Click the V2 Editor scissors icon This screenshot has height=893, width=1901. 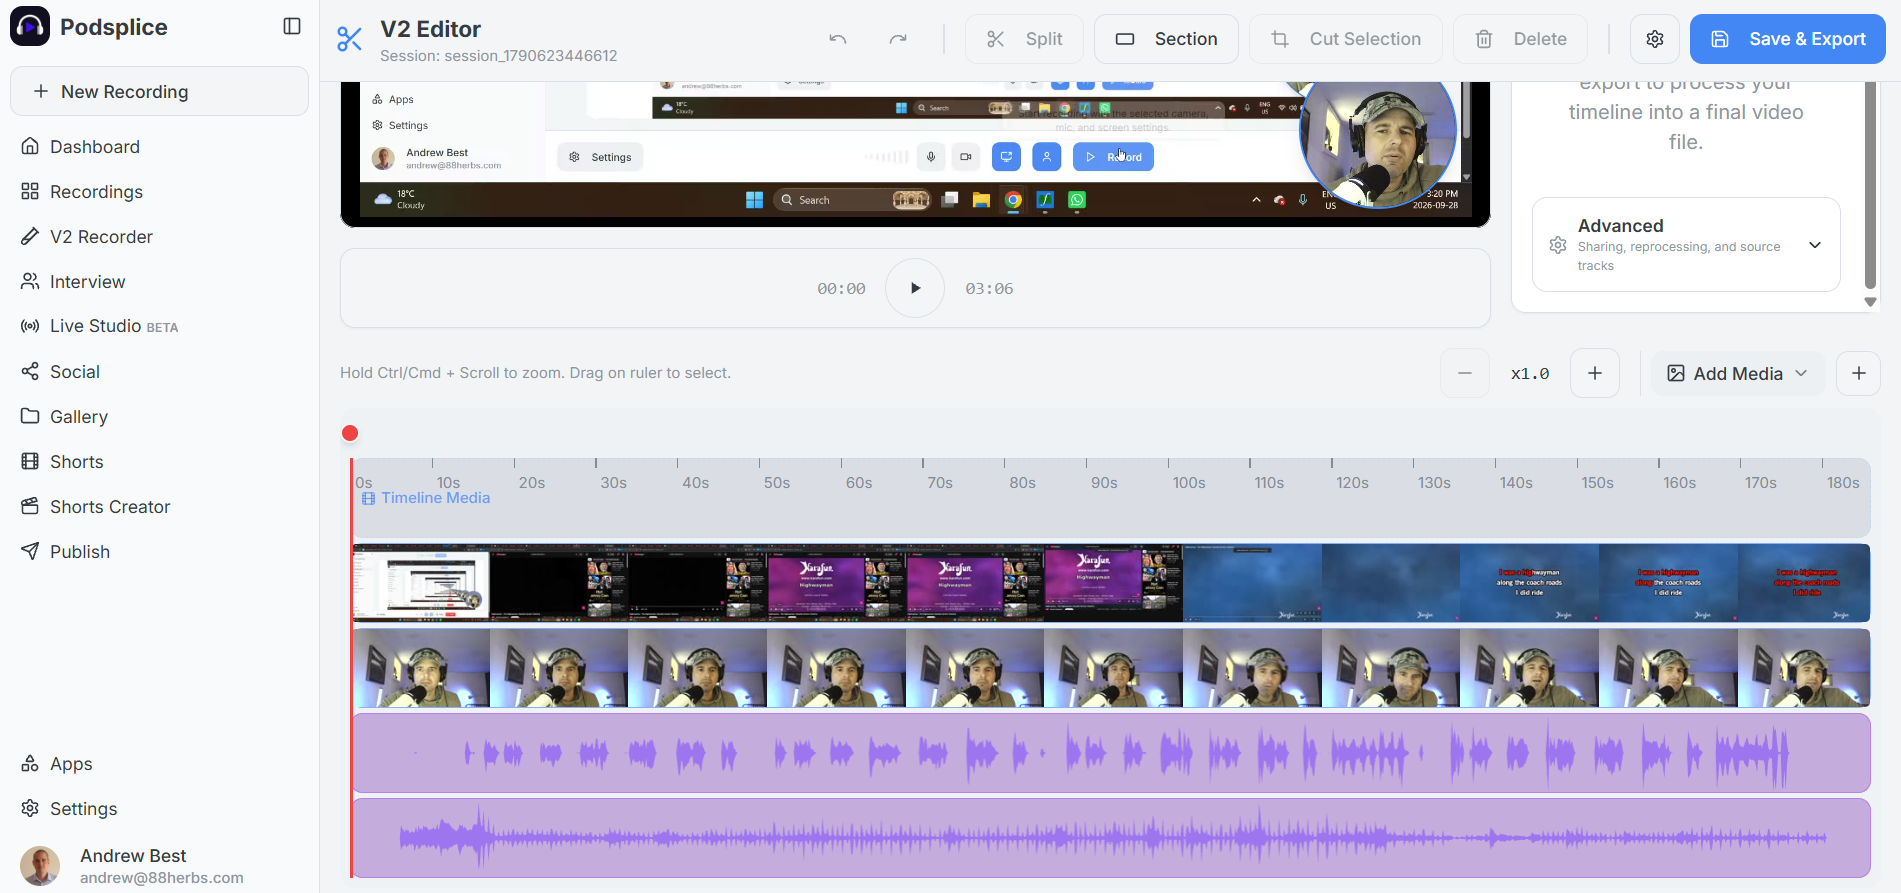pyautogui.click(x=350, y=39)
